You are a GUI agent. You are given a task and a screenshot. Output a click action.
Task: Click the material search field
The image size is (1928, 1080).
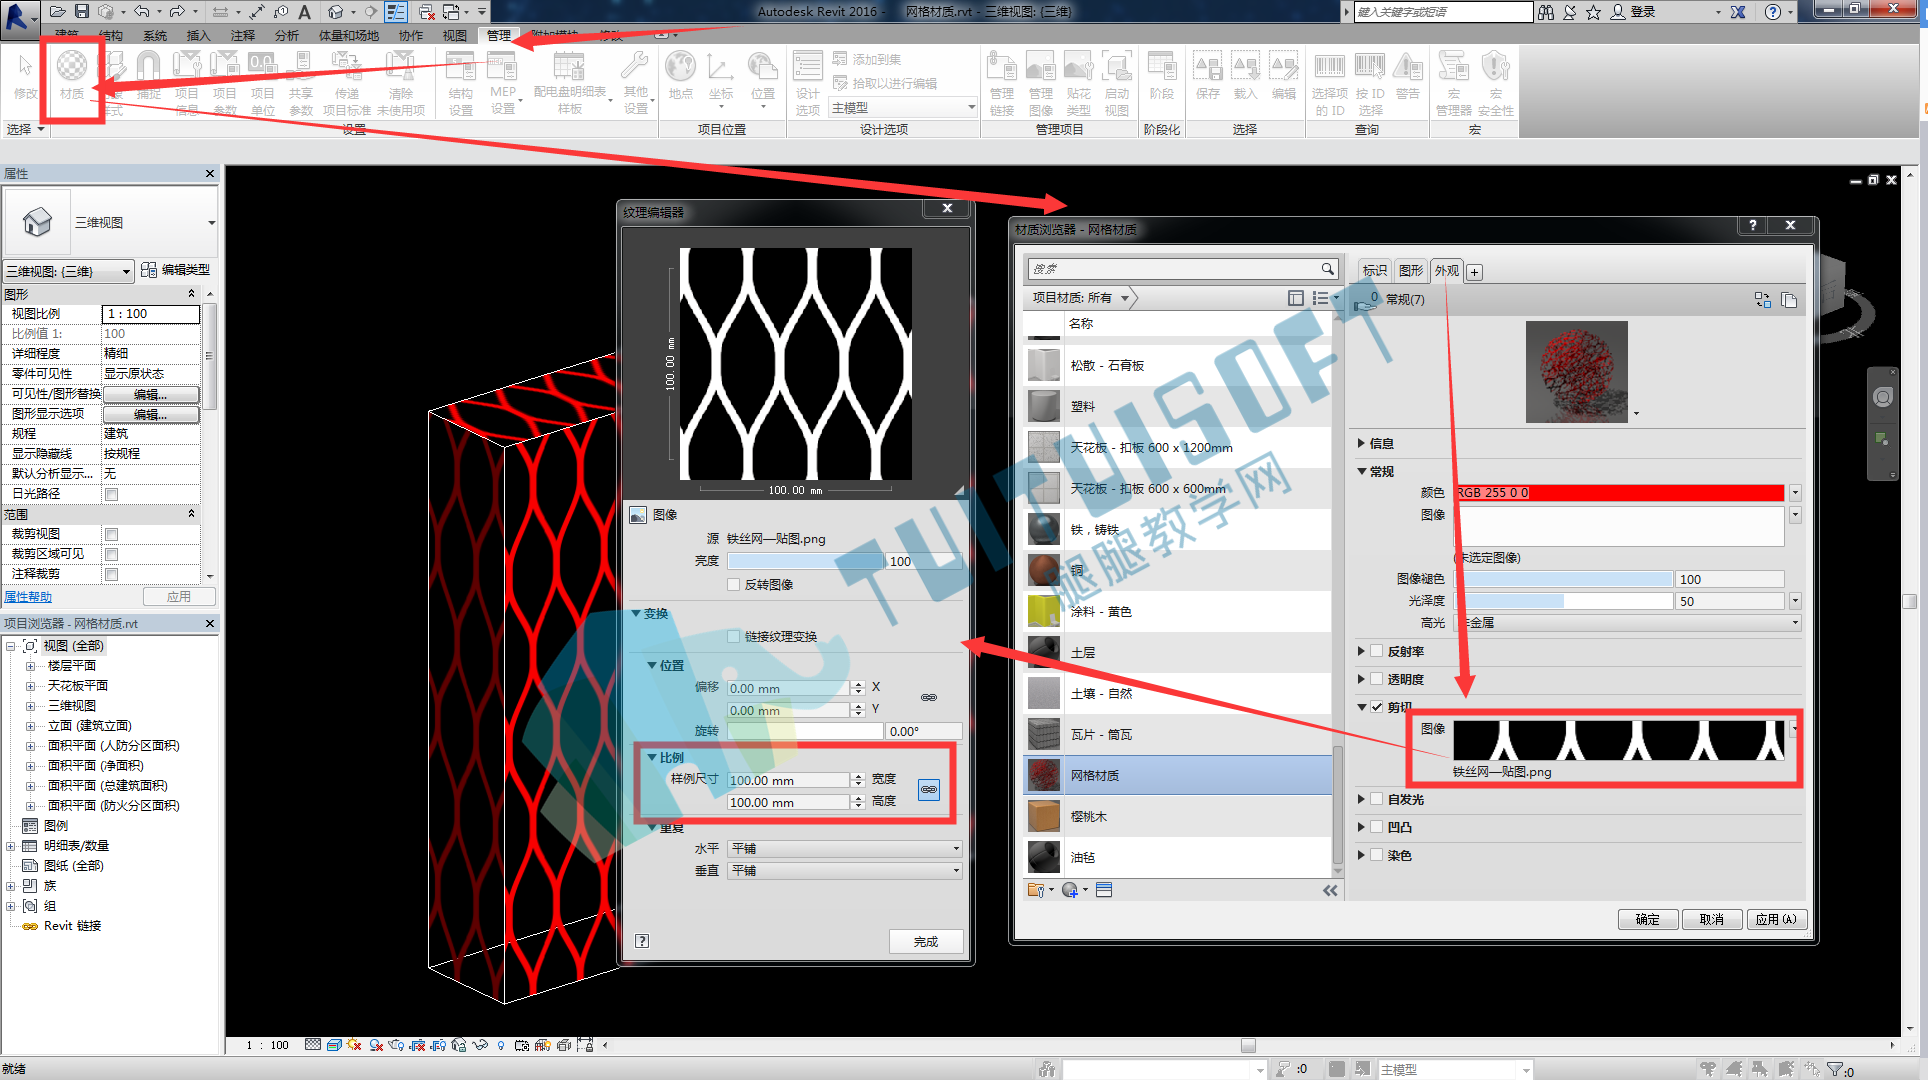[x=1182, y=269]
